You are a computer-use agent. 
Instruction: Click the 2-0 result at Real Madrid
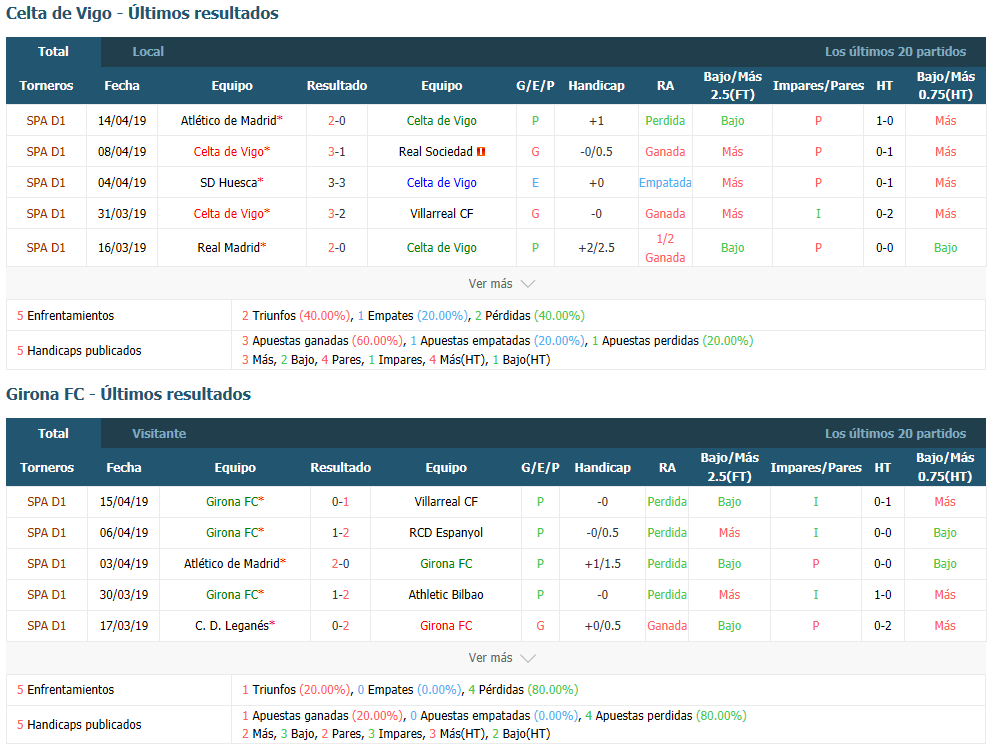pos(337,248)
